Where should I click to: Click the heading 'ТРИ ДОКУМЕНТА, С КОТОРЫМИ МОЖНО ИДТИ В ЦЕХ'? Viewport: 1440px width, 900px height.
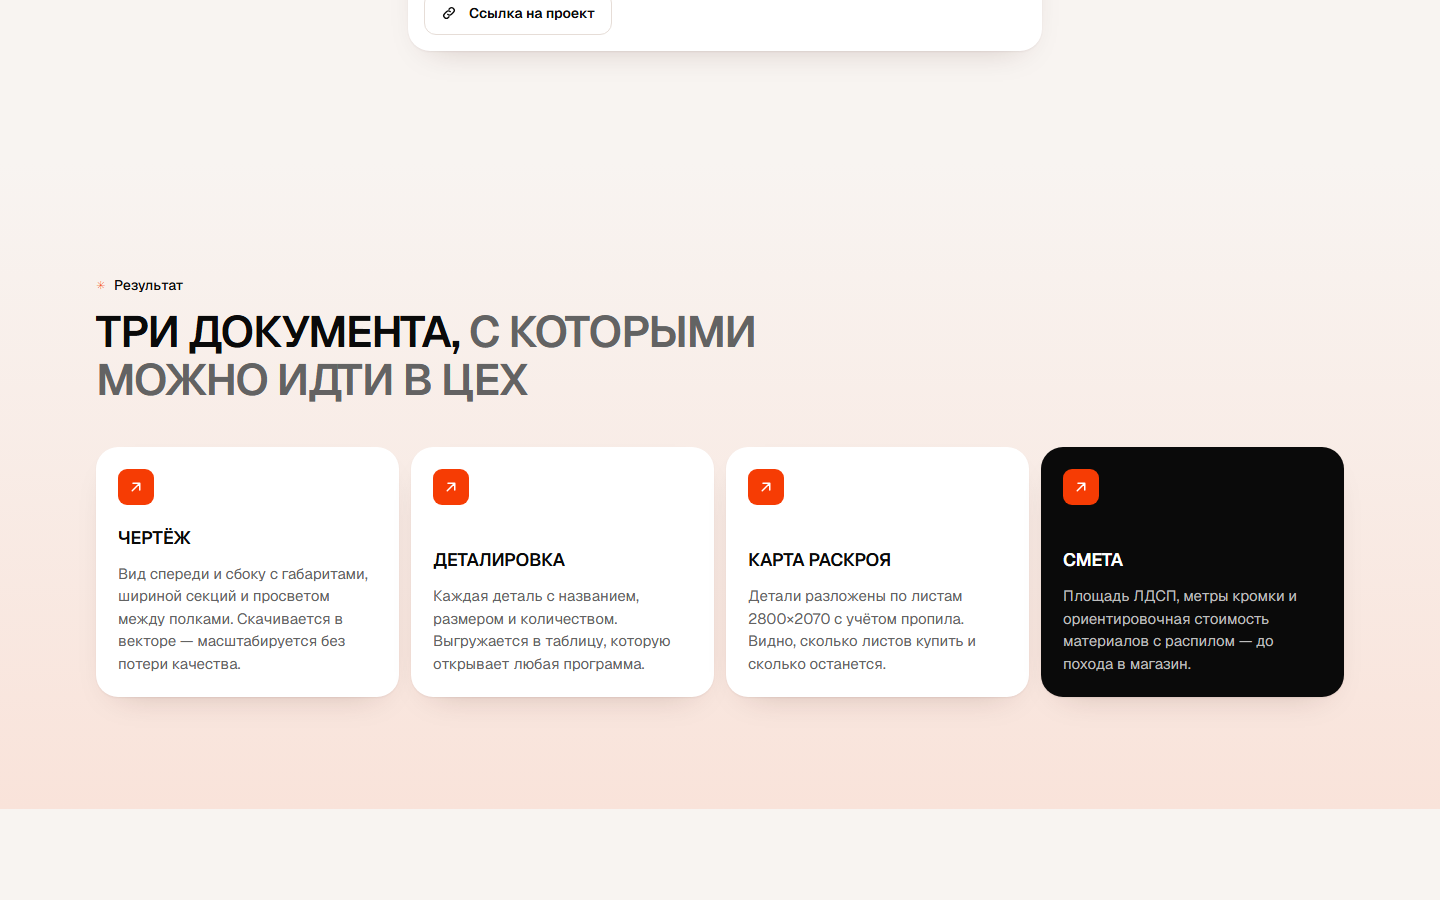click(x=426, y=356)
